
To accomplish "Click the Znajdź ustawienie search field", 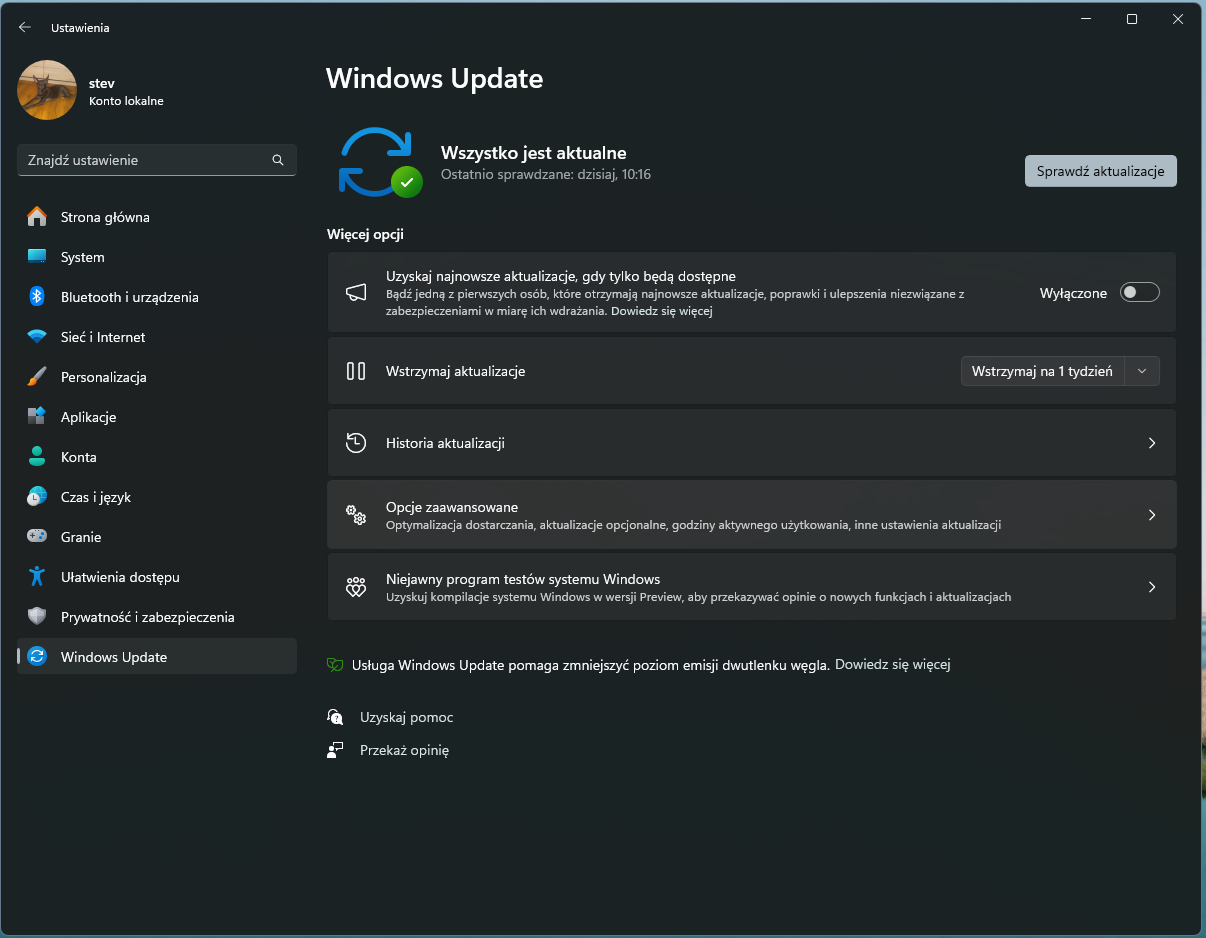I will [145, 160].
